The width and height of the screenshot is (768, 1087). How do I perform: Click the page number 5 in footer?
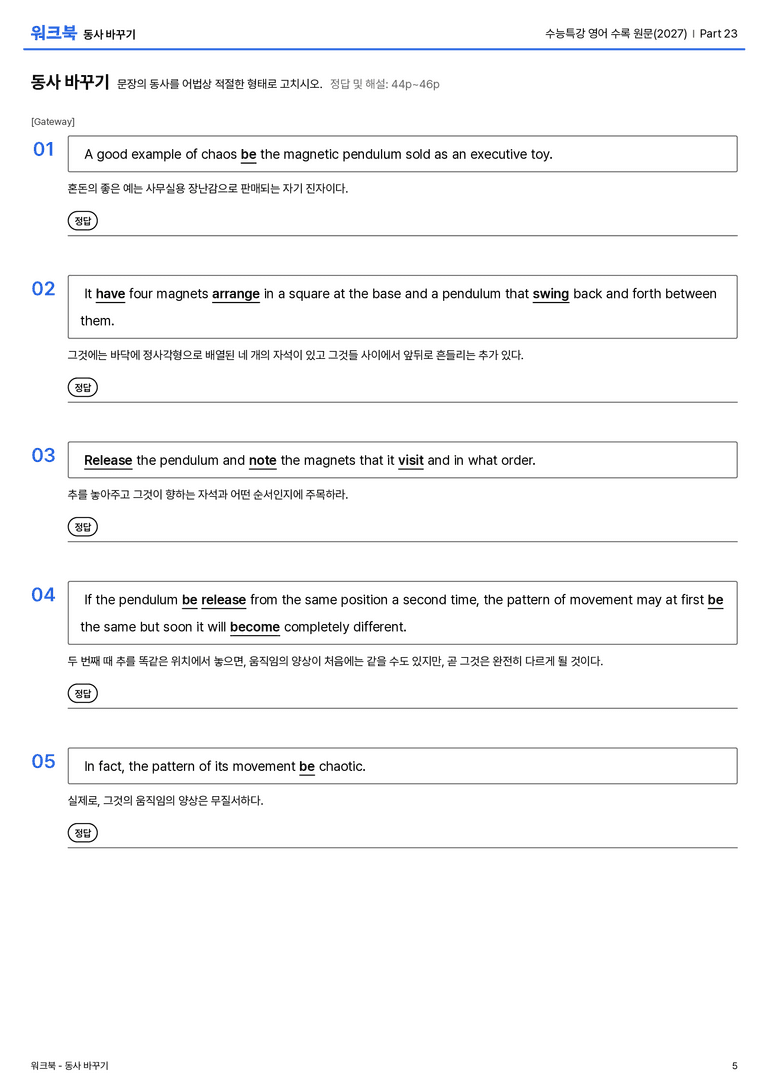pos(735,1066)
